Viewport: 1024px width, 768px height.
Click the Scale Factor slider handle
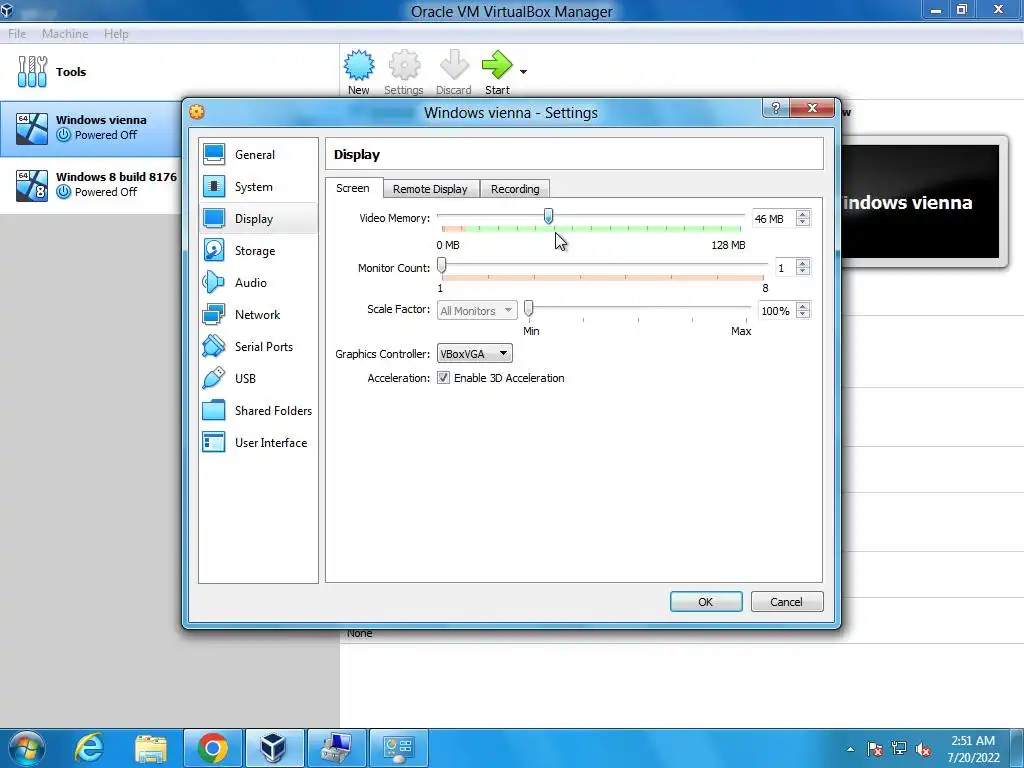point(528,308)
